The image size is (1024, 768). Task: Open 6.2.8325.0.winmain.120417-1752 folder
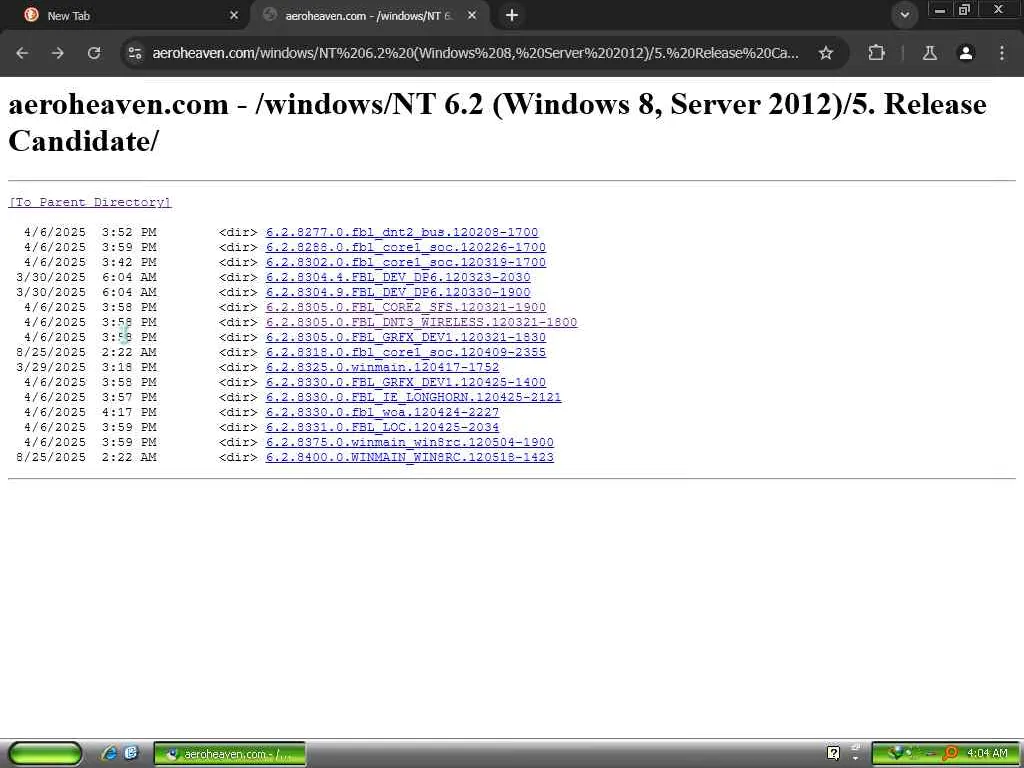tap(382, 367)
